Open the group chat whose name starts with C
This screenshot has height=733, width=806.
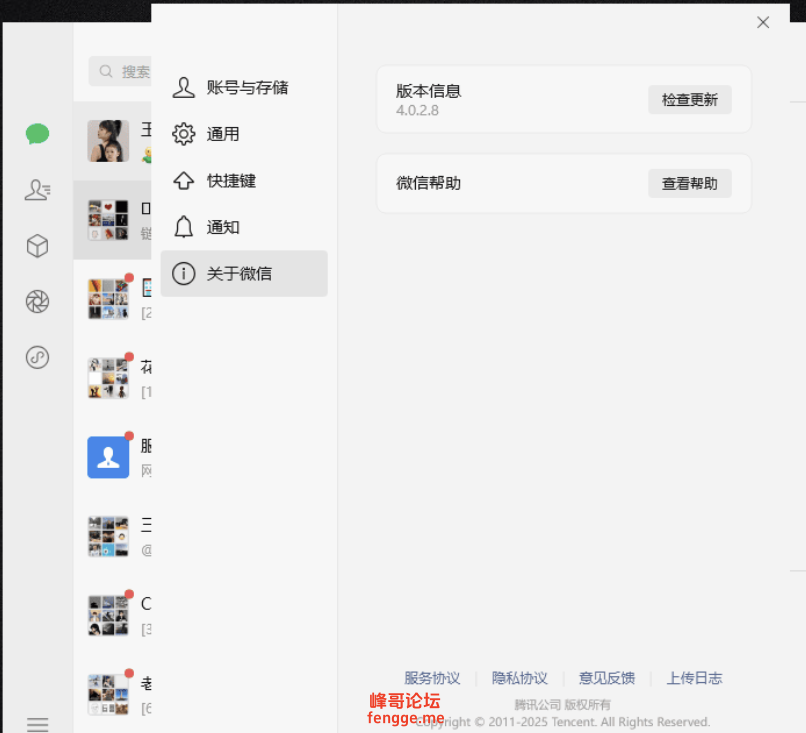[x=112, y=616]
